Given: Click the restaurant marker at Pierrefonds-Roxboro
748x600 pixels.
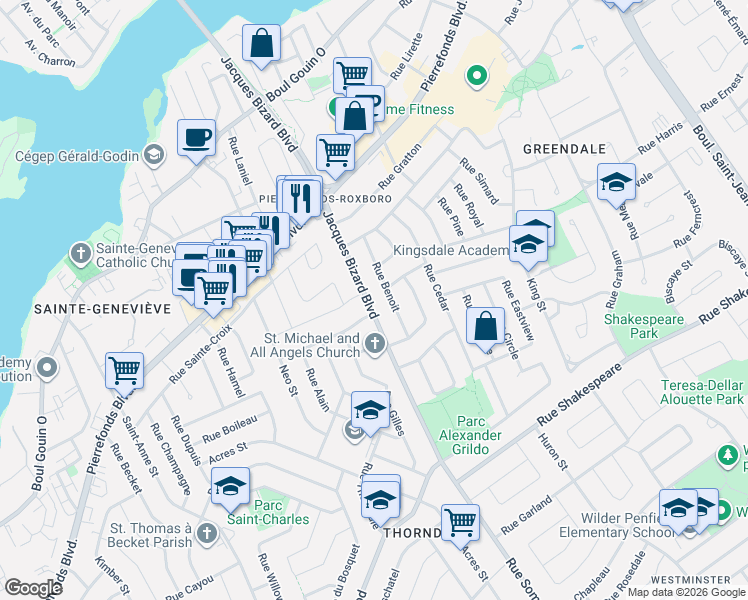Looking at the screenshot, I should click(x=301, y=198).
